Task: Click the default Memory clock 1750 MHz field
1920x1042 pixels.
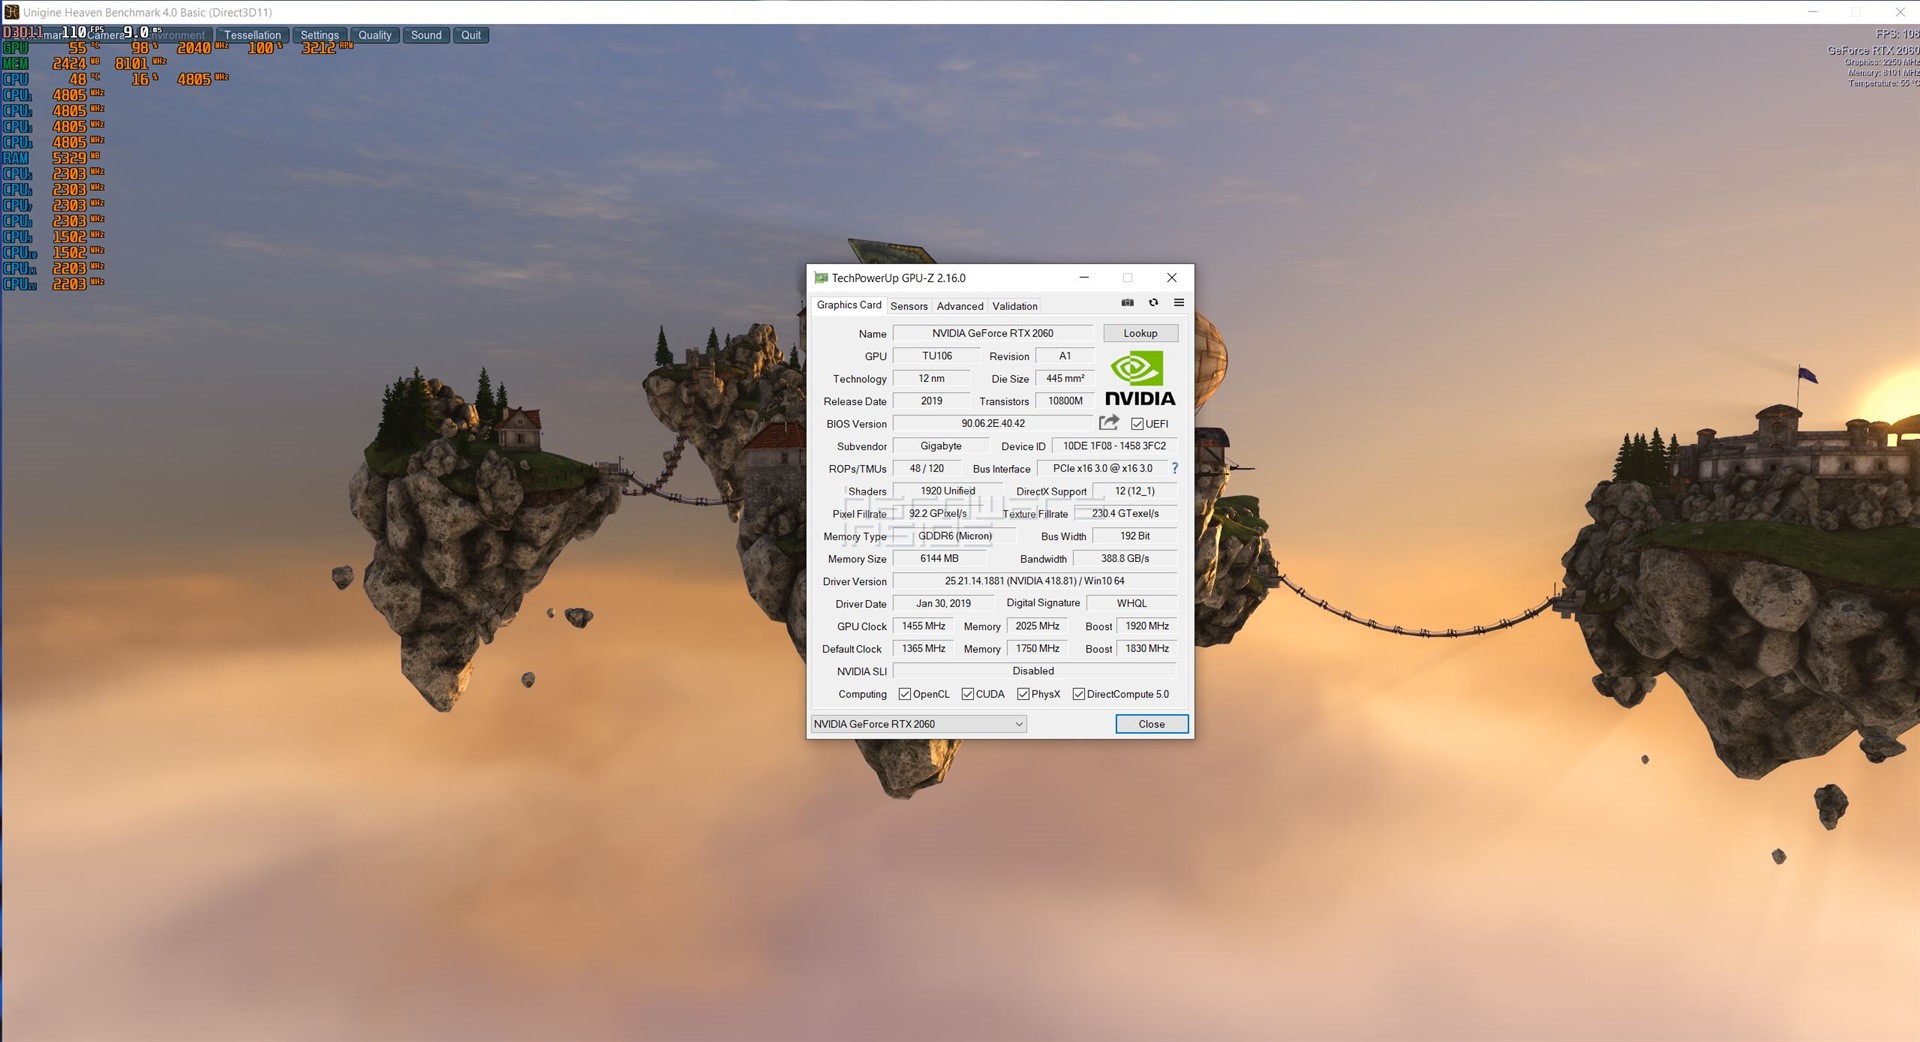Action: click(x=1038, y=649)
